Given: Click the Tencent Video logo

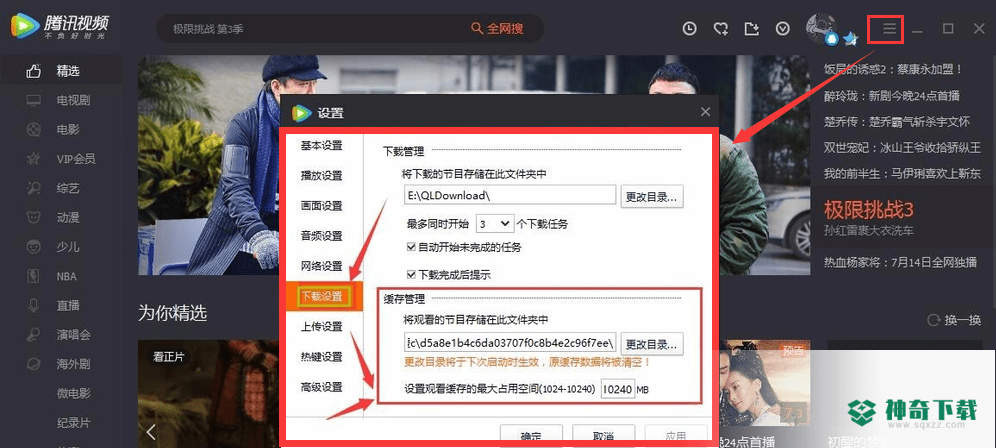Looking at the screenshot, I should (x=59, y=27).
